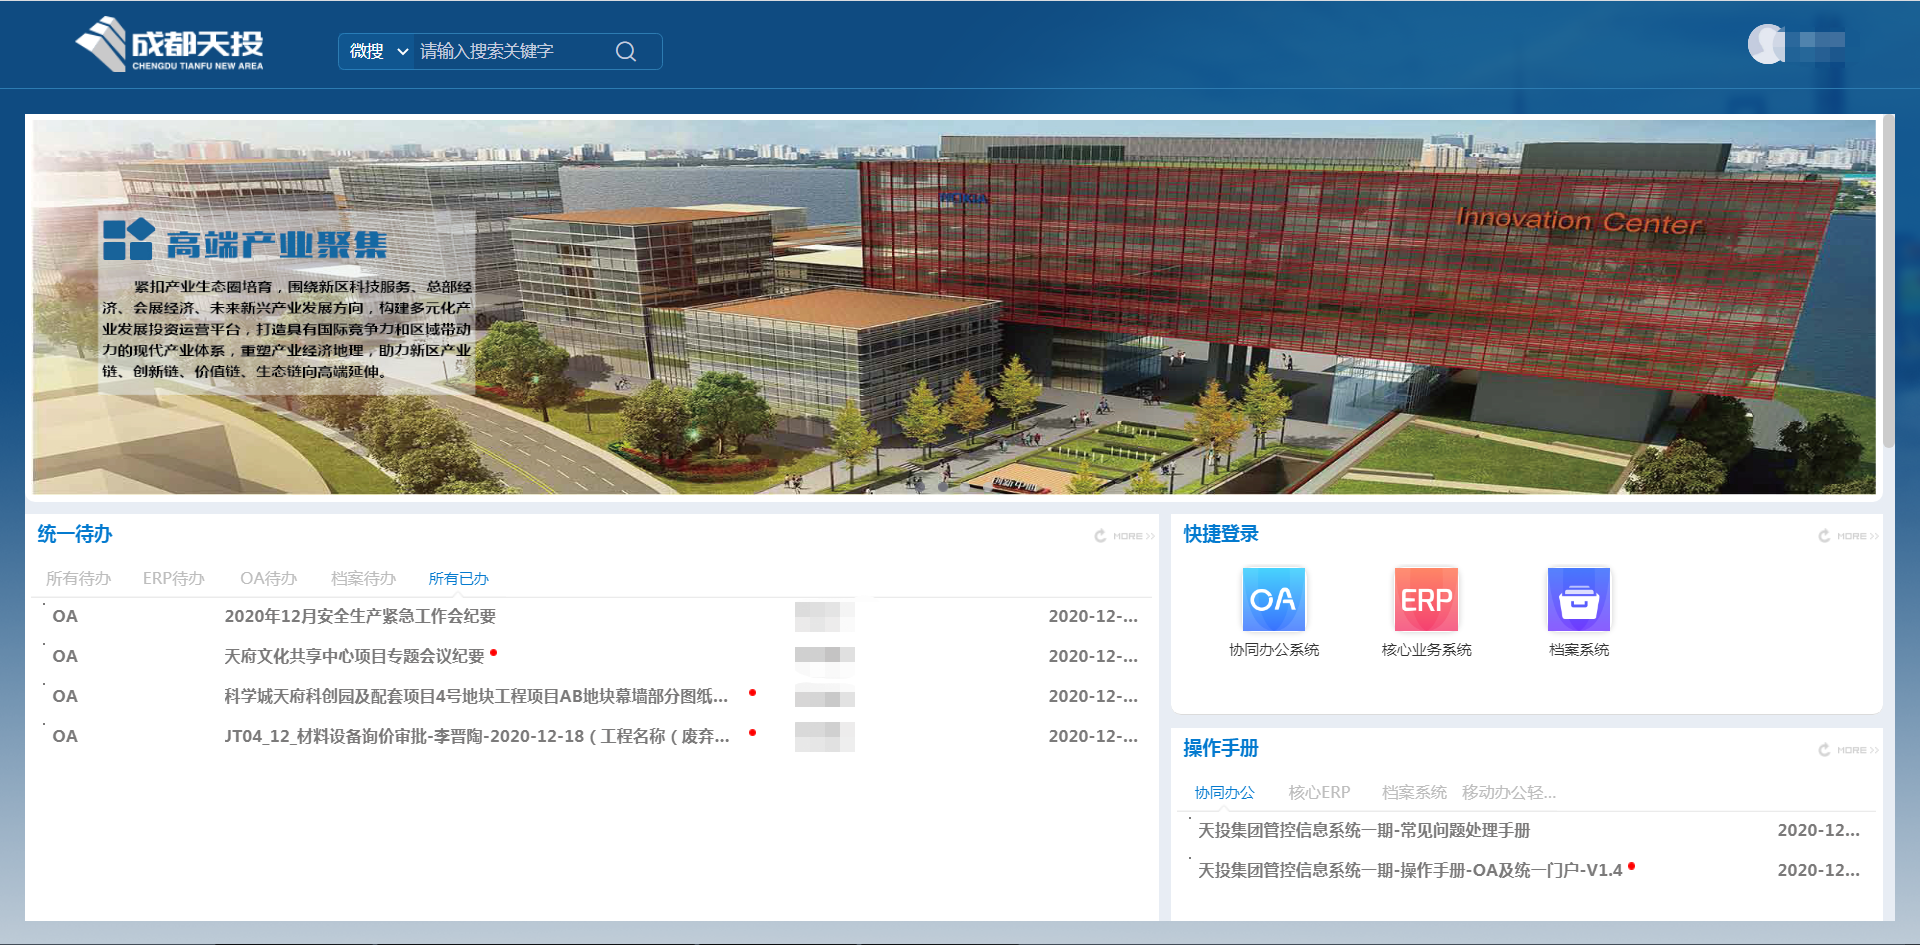Launch the ERP 核心业务系统 icon
The image size is (1920, 945).
[1426, 599]
